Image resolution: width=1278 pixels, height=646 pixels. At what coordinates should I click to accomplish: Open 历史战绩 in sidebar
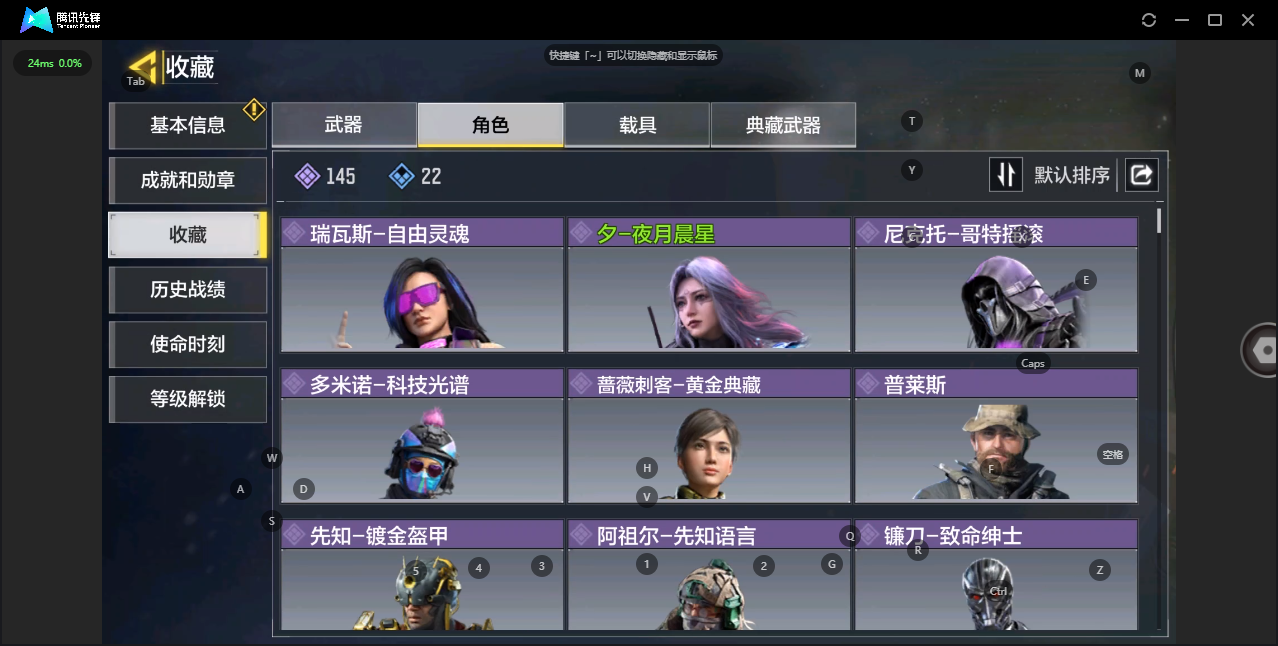[x=188, y=289]
